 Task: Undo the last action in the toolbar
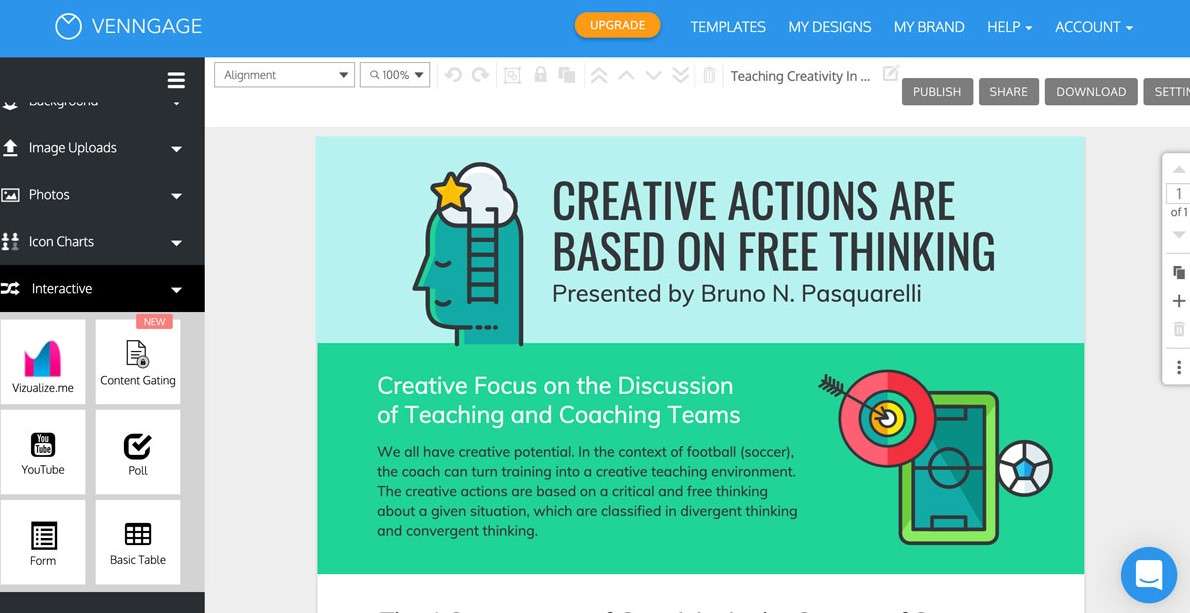454,75
